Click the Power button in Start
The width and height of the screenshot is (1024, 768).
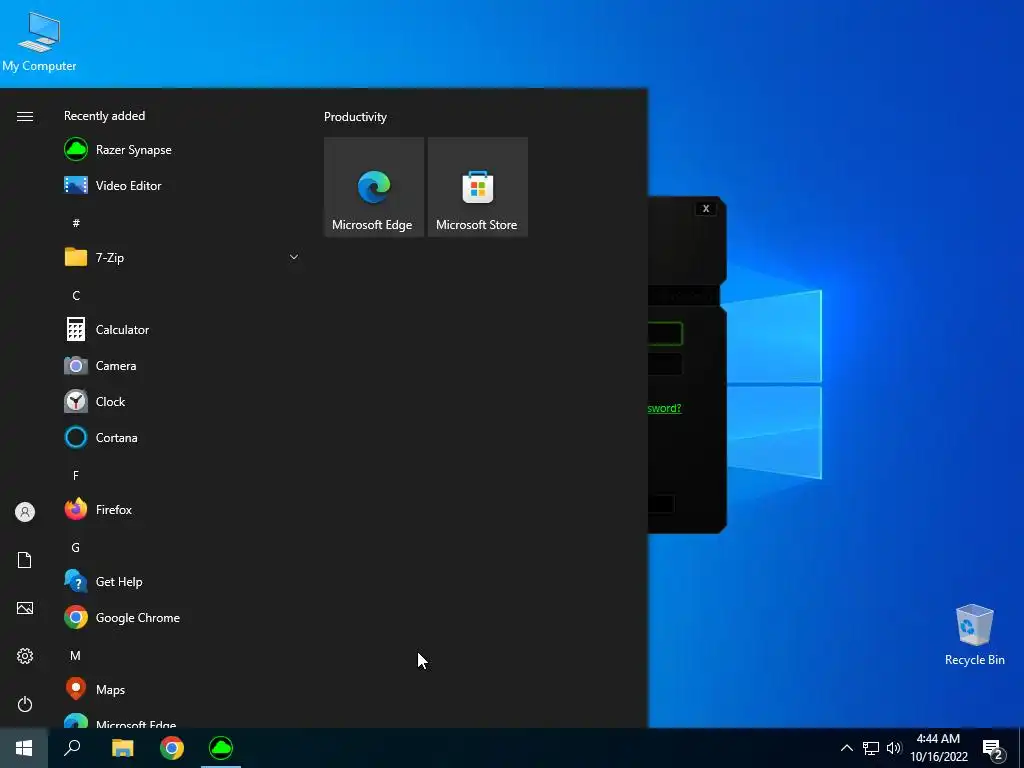click(x=25, y=704)
